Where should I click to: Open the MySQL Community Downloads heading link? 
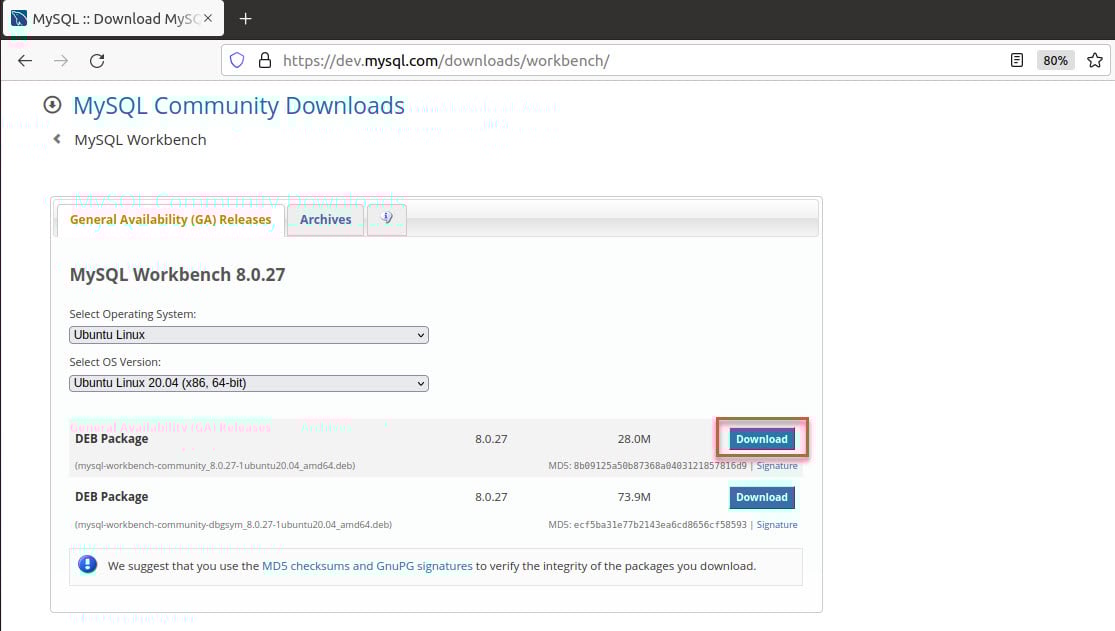tap(239, 105)
